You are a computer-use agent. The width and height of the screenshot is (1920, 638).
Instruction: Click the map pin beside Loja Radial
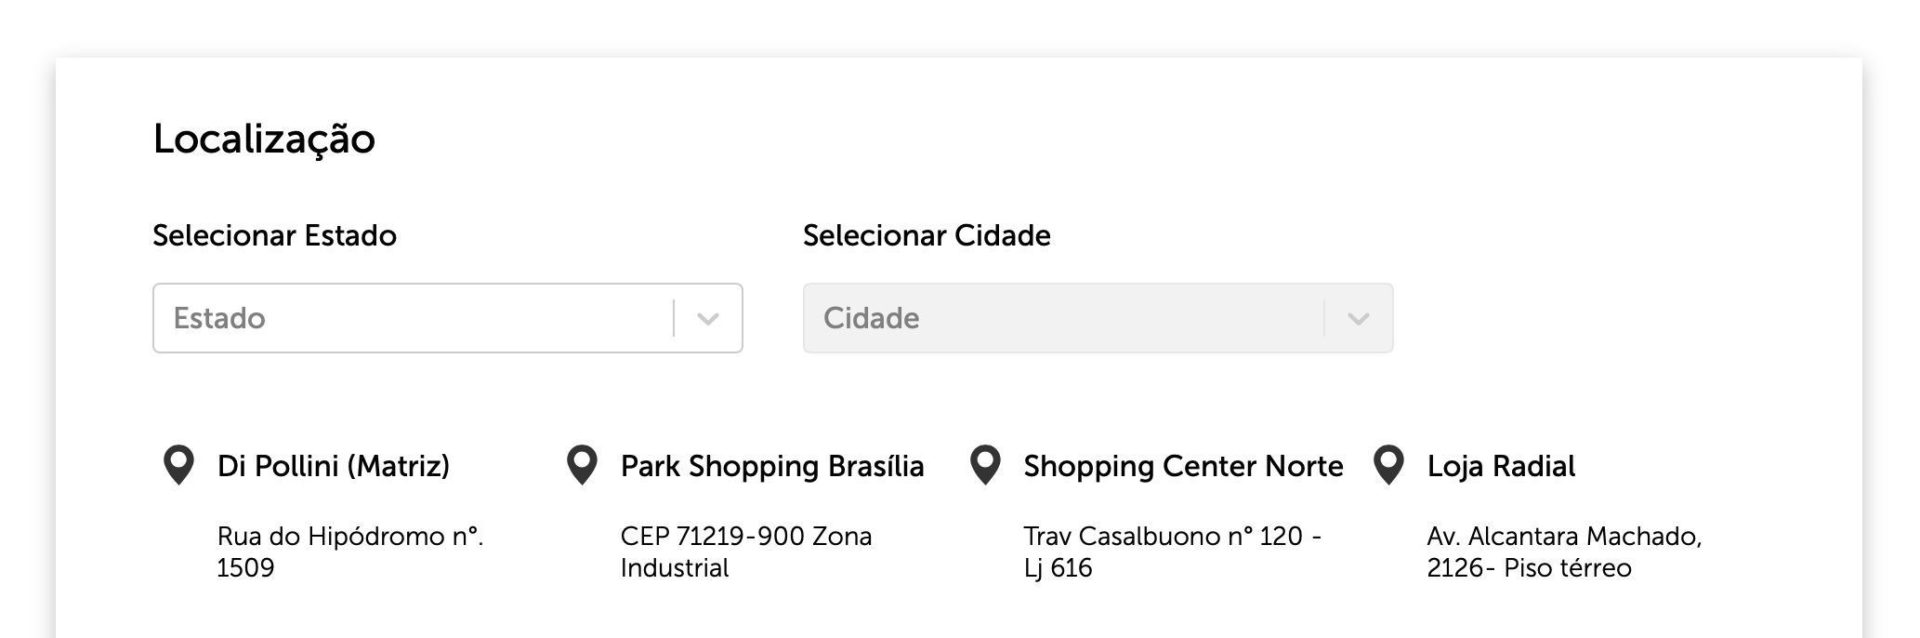1388,465
